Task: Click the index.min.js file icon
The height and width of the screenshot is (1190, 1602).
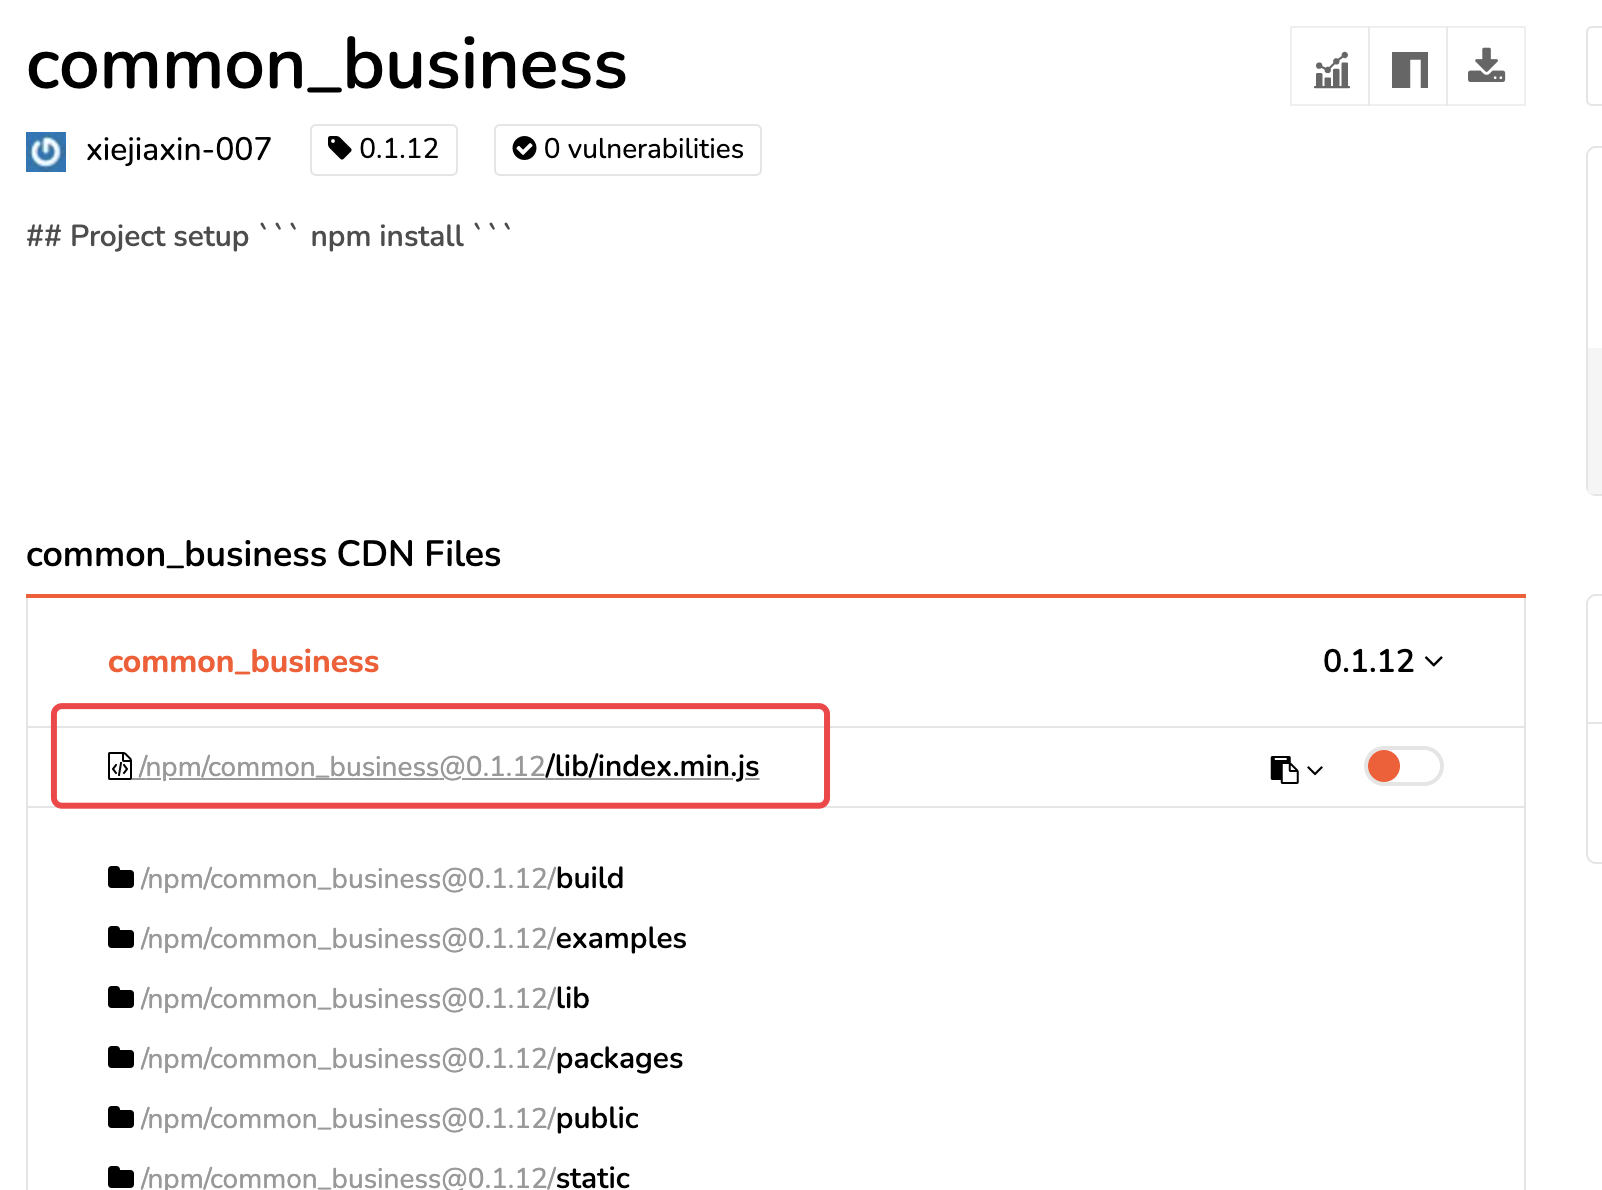Action: [x=120, y=766]
